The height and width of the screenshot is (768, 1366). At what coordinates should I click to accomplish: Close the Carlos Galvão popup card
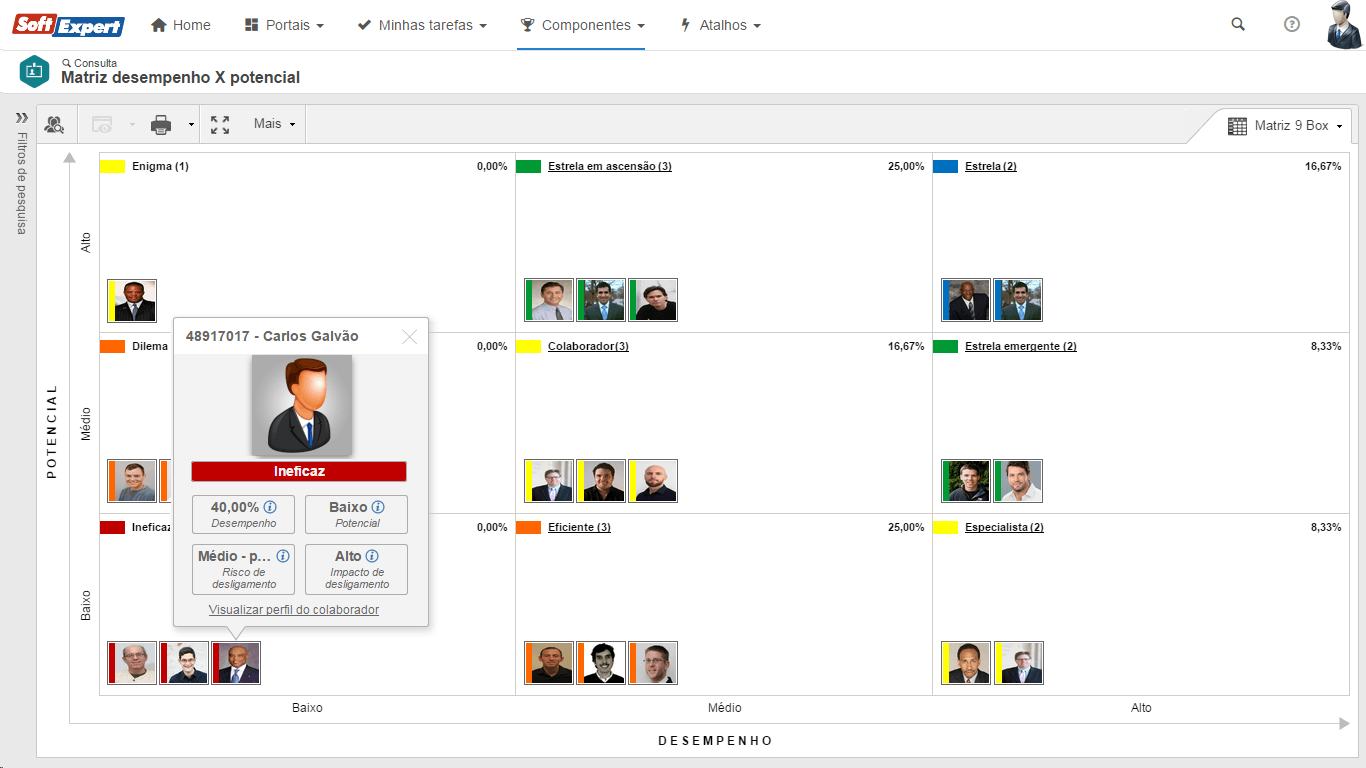click(x=409, y=337)
